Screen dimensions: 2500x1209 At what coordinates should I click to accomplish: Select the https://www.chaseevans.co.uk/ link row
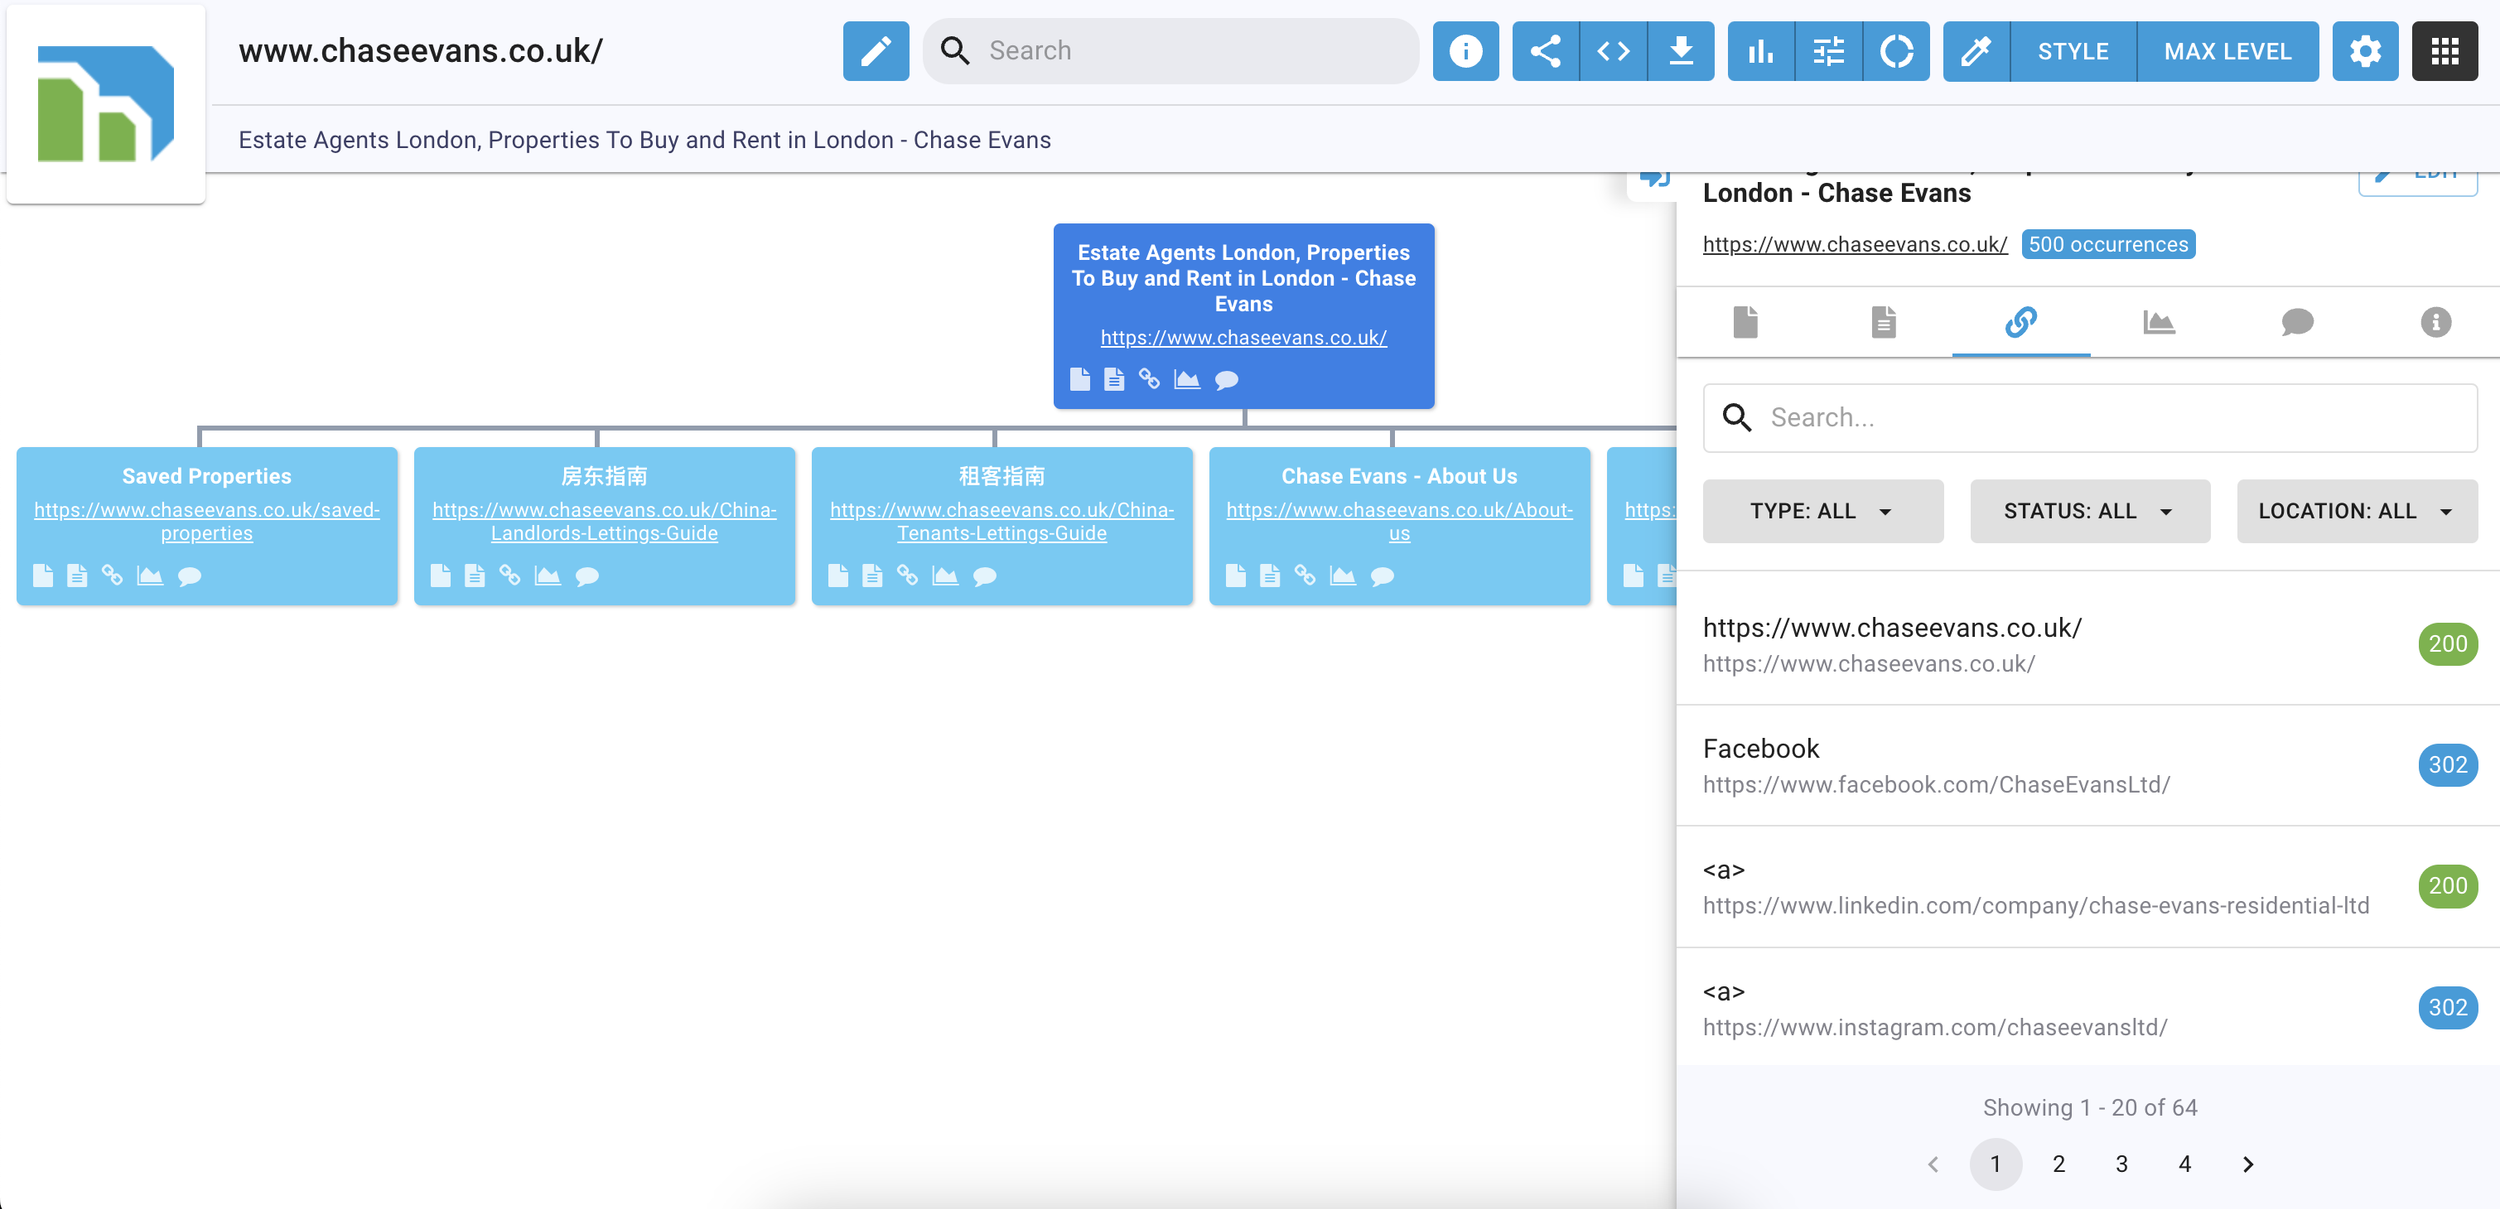[x=2088, y=644]
